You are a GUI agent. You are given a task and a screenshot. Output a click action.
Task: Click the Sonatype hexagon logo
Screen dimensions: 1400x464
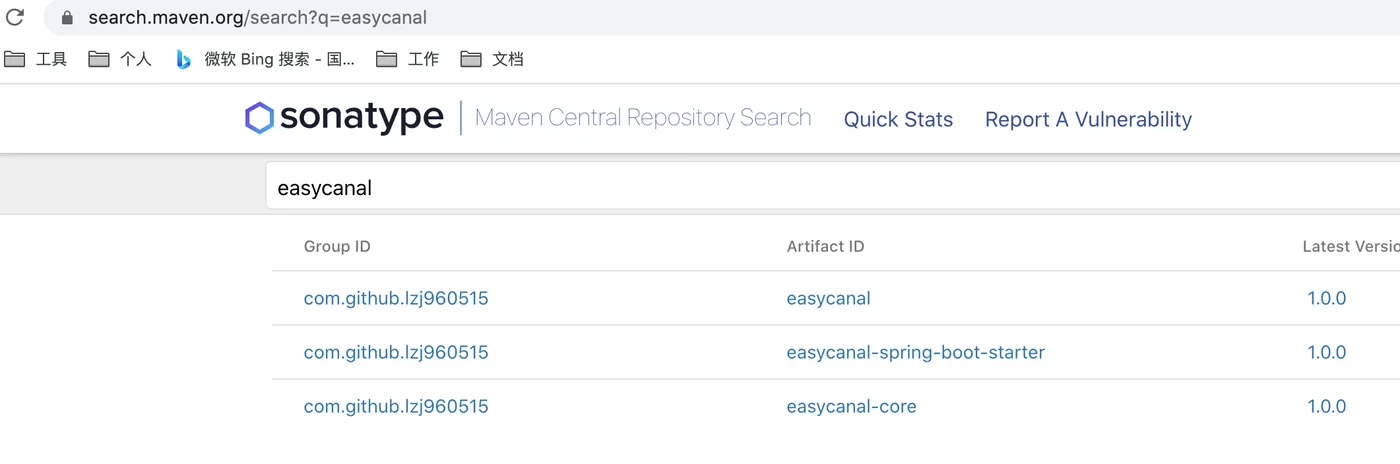pos(259,118)
